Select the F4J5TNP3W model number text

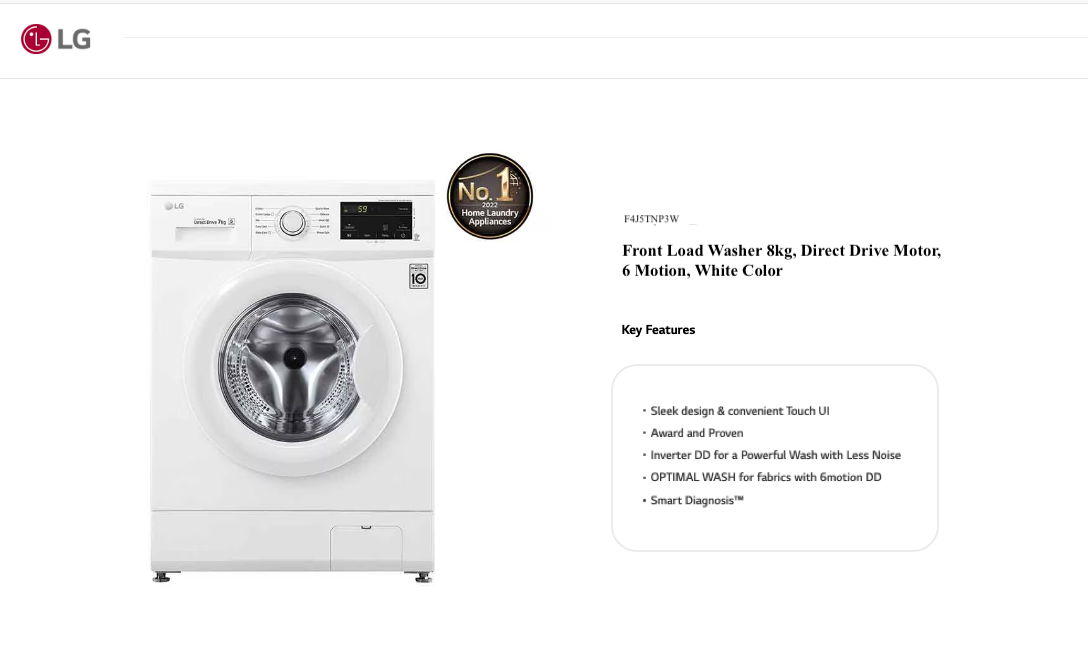pos(651,219)
